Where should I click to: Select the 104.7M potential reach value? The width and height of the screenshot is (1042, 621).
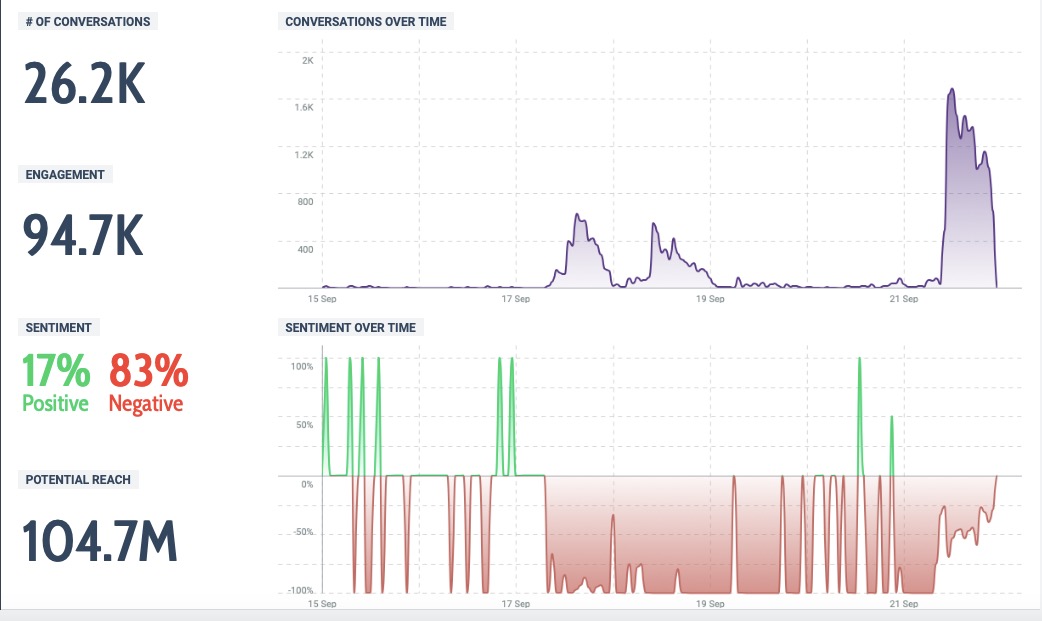[100, 541]
